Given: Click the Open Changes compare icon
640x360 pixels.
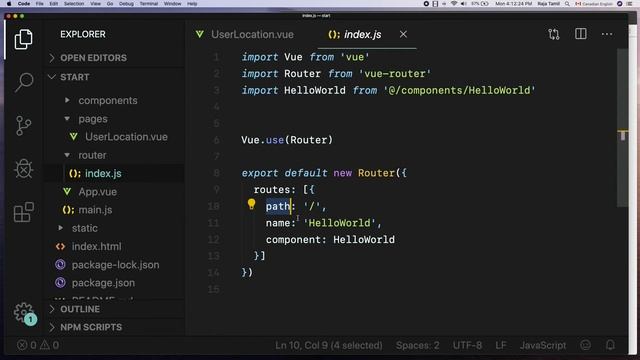Looking at the screenshot, I should 554,34.
